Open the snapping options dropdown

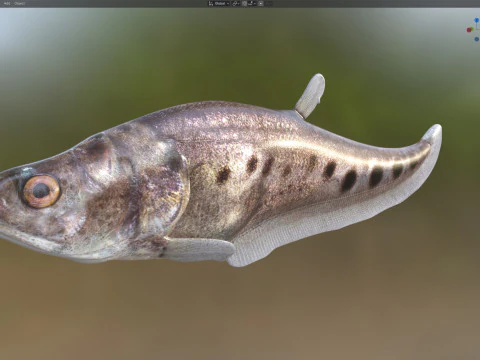pyautogui.click(x=252, y=4)
